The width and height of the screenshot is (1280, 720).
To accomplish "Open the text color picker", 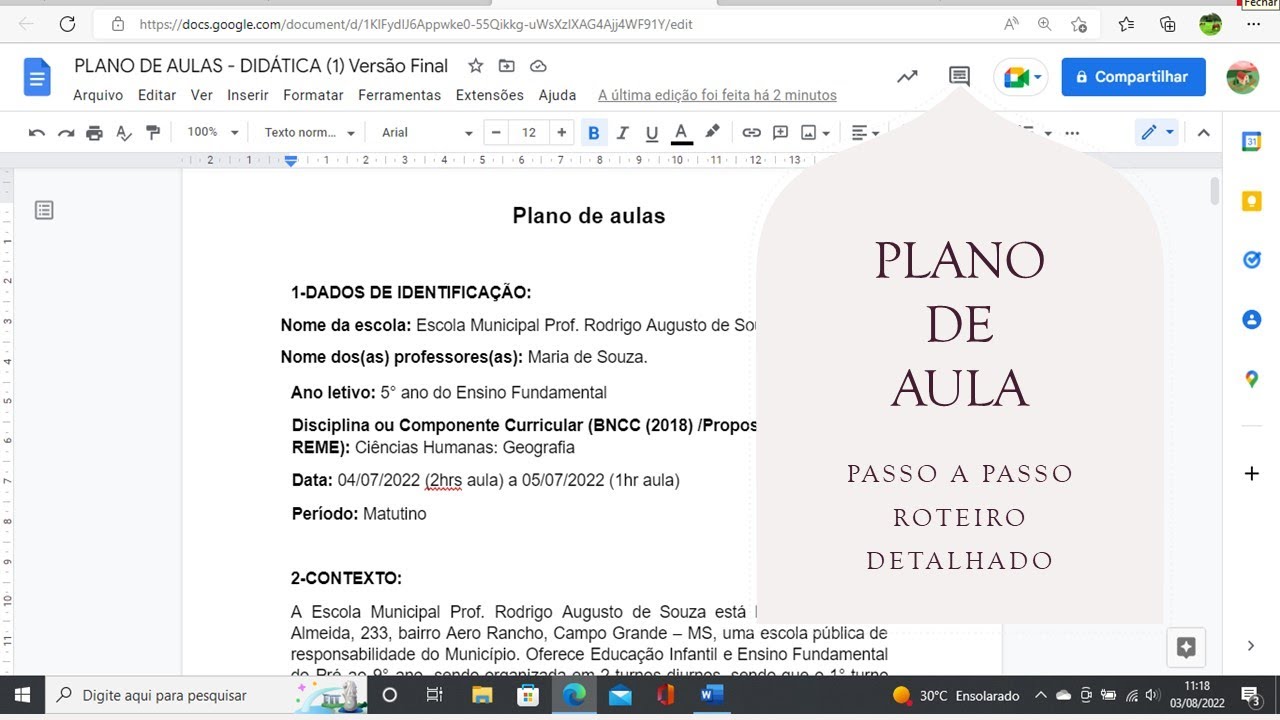I will point(682,132).
